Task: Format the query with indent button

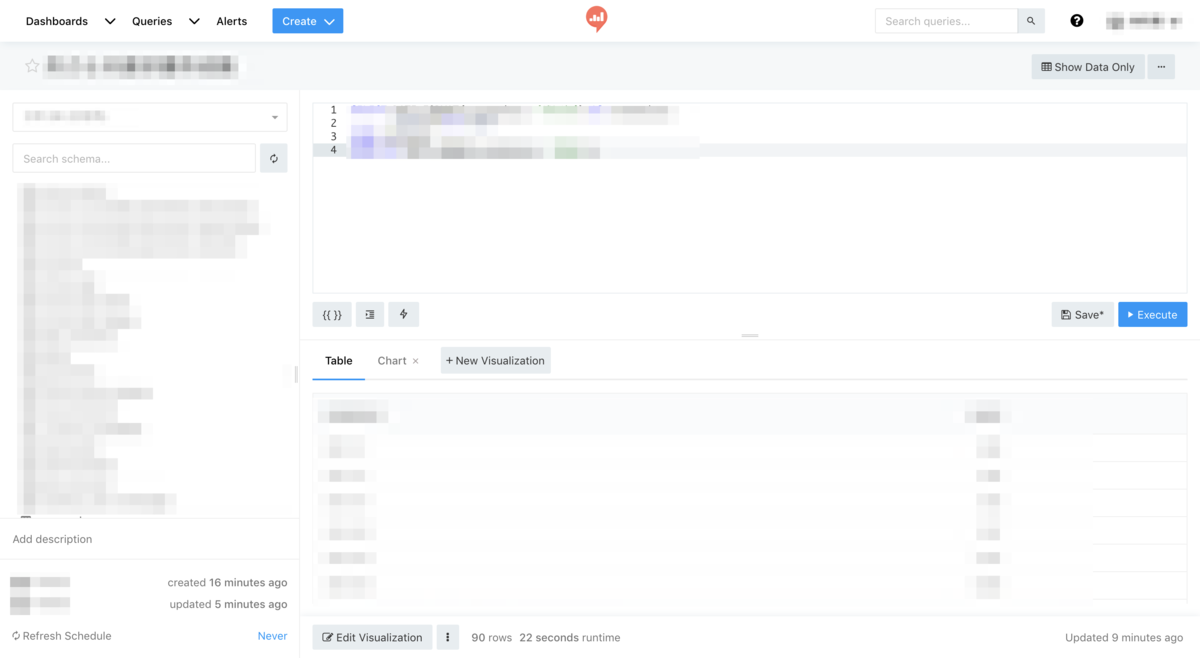Action: tap(370, 315)
